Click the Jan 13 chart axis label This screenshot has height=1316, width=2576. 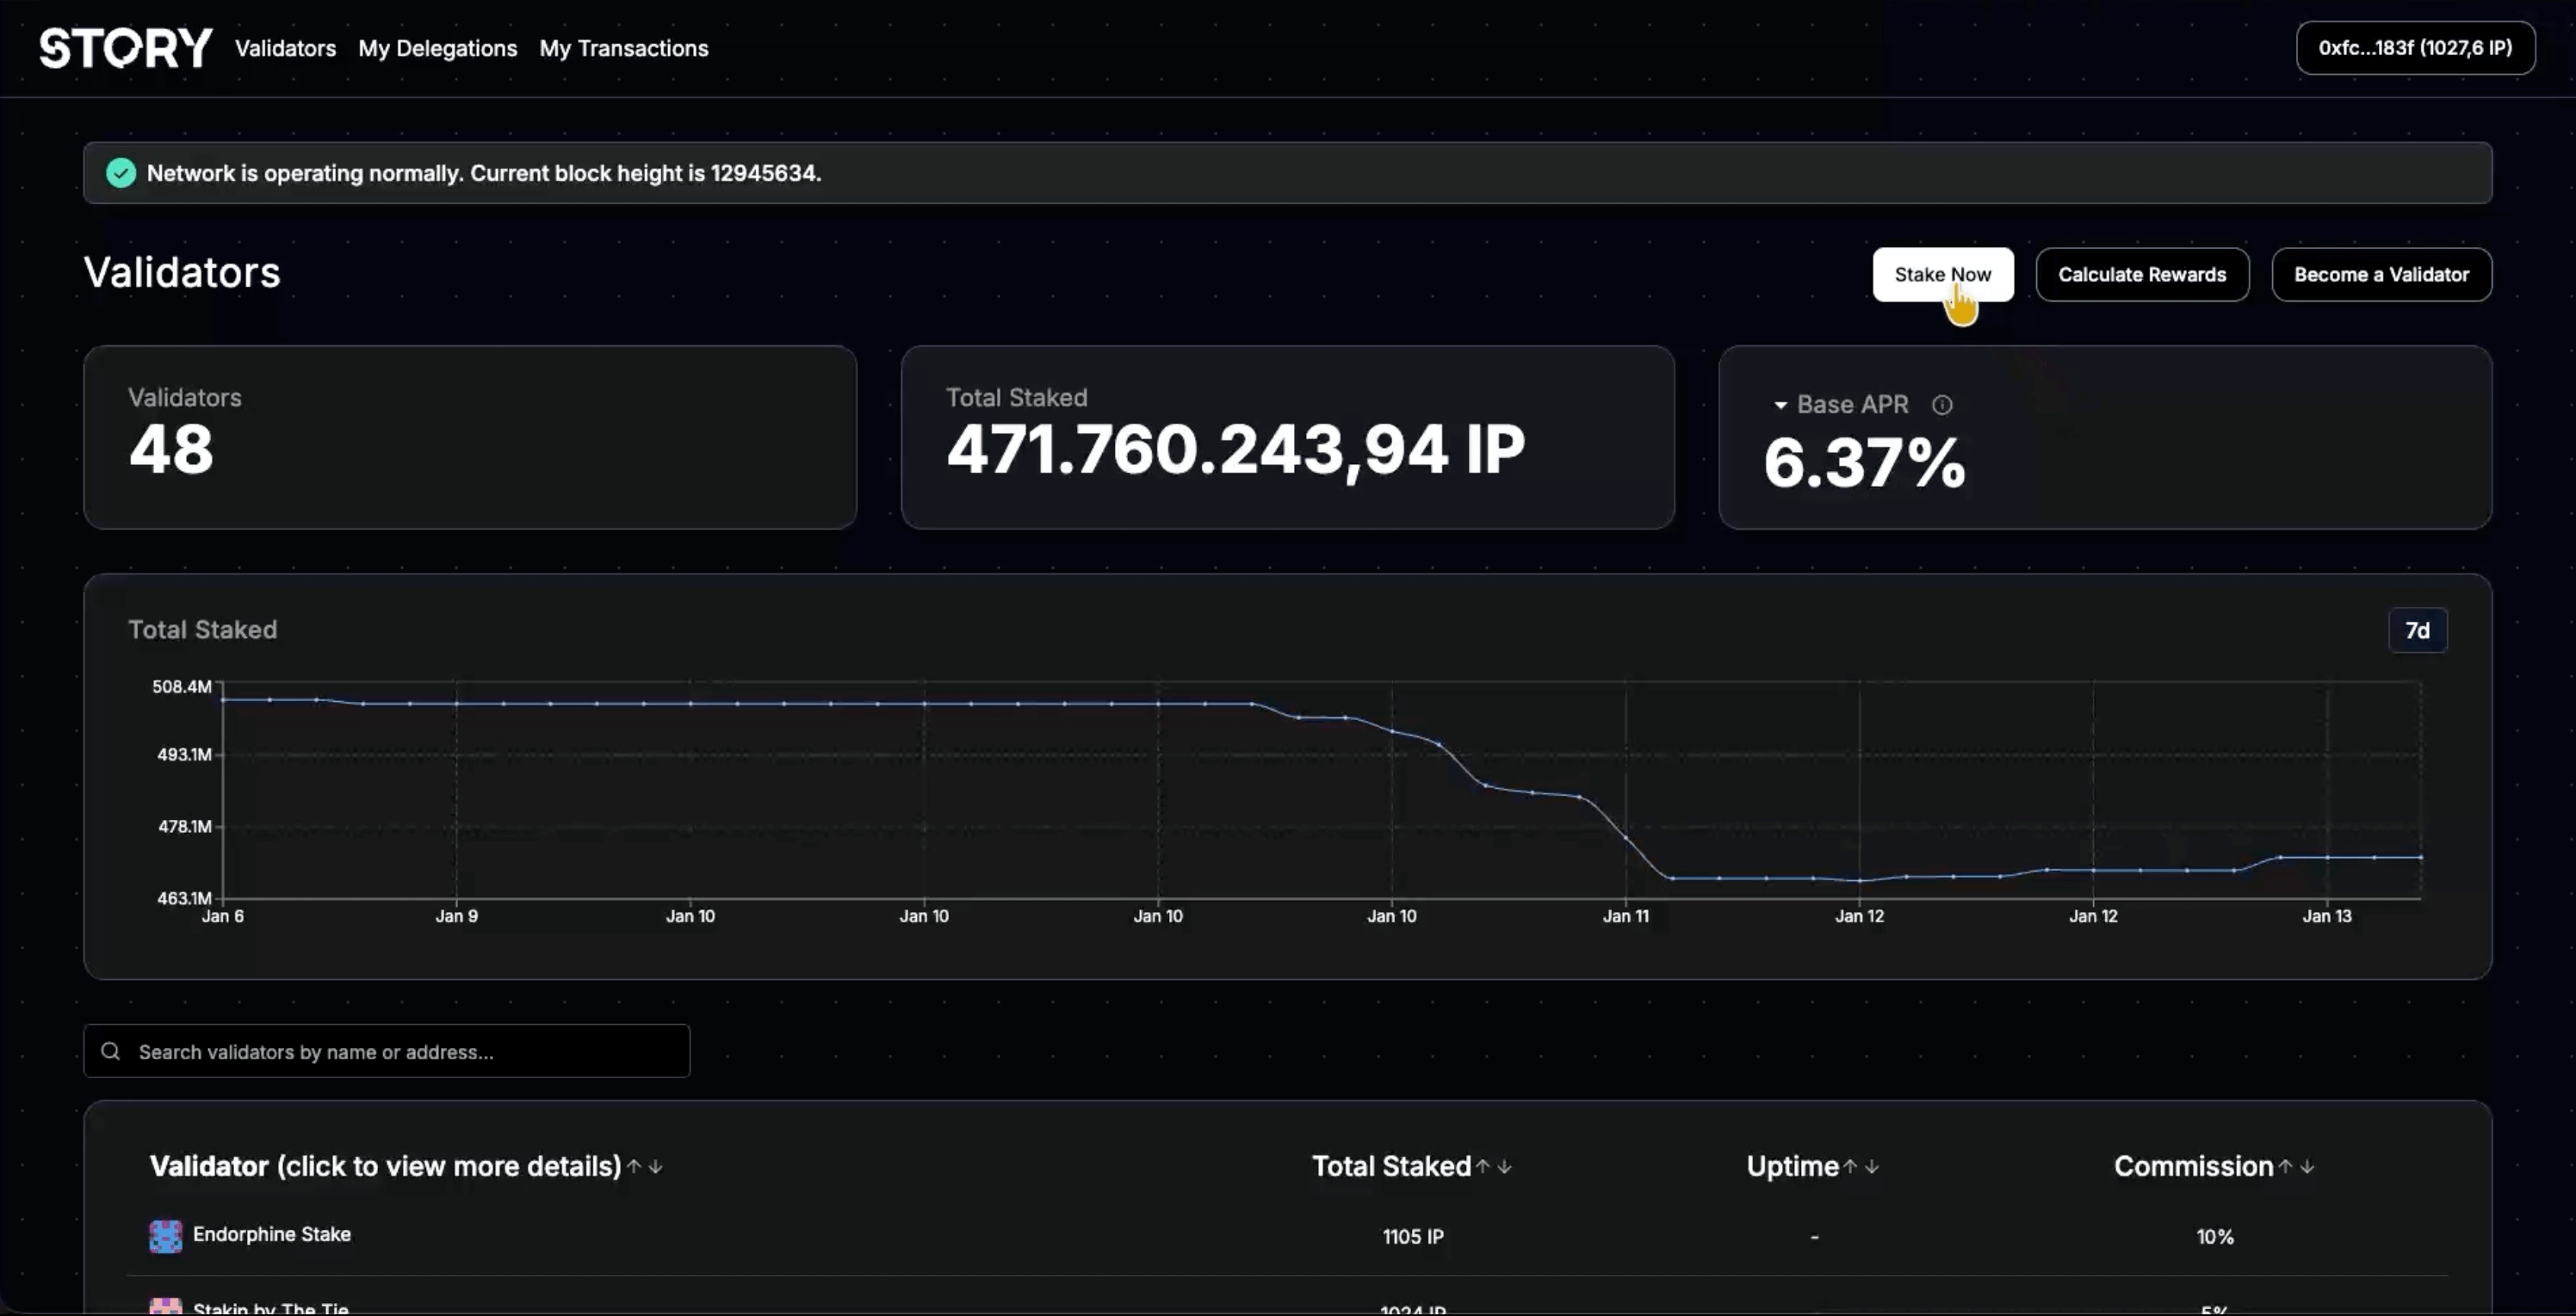[2327, 916]
